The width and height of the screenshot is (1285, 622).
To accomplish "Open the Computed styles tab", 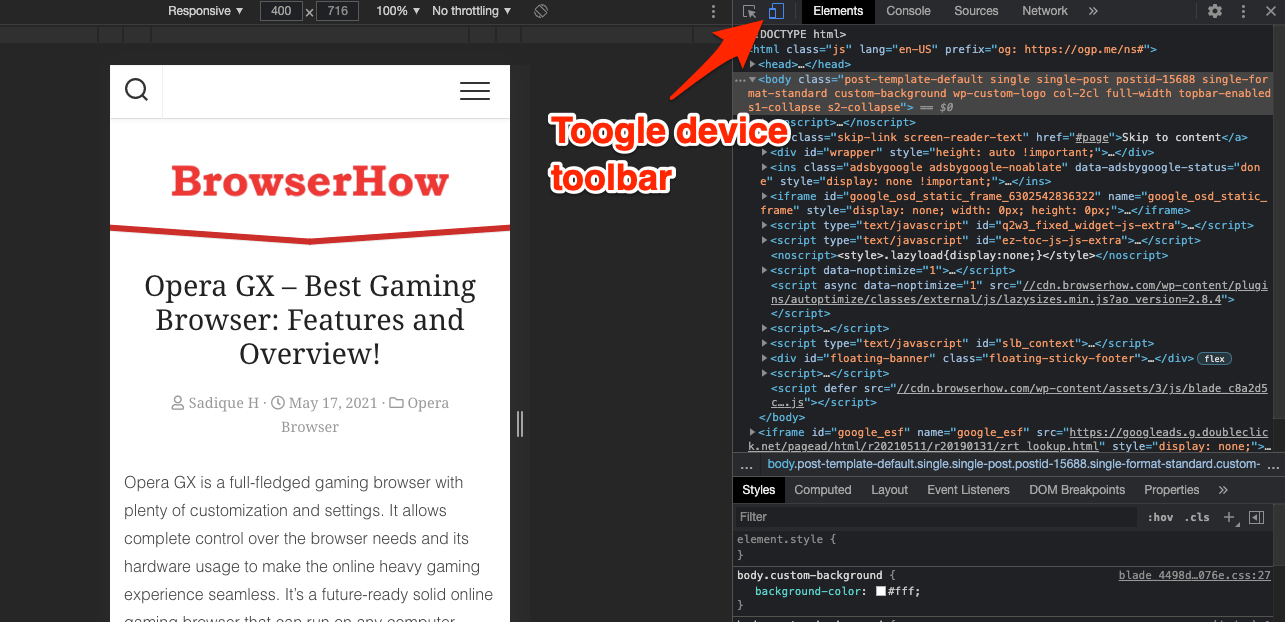I will (822, 490).
